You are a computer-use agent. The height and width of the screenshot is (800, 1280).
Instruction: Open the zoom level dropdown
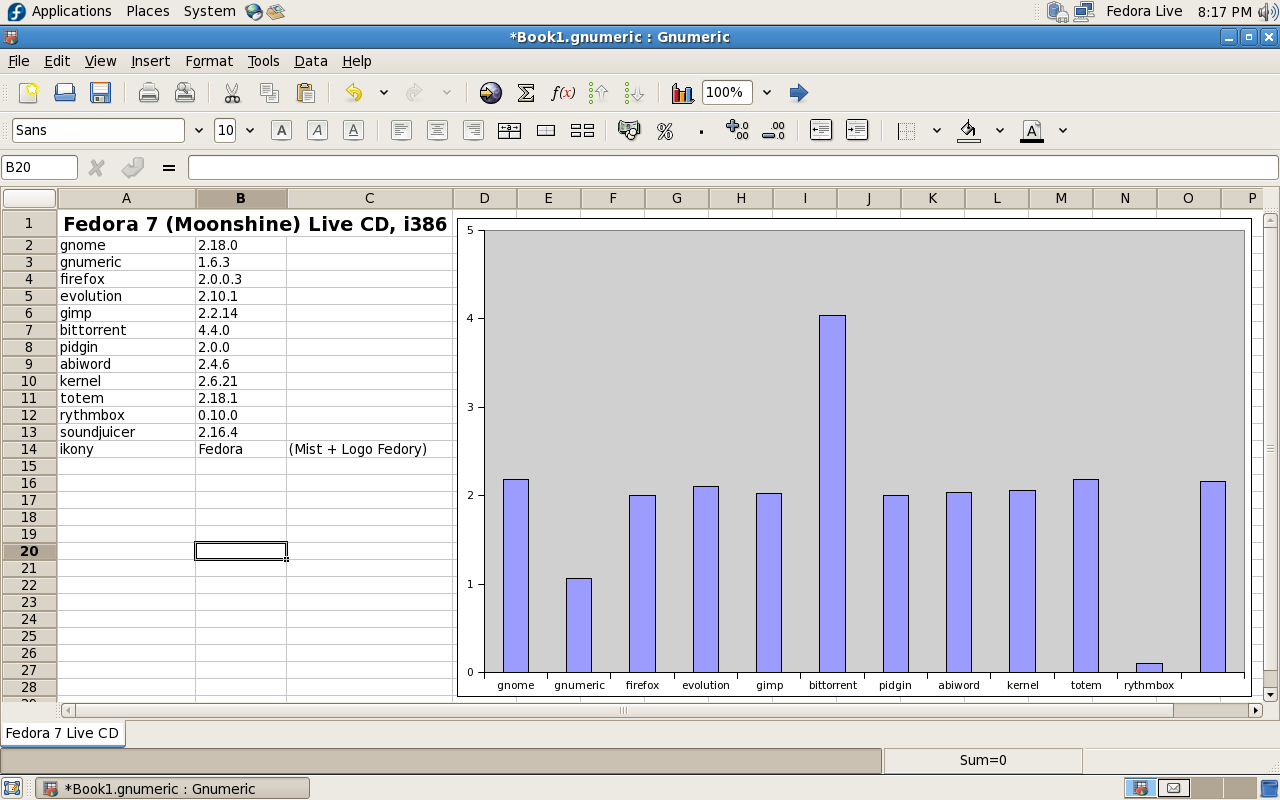coord(767,93)
